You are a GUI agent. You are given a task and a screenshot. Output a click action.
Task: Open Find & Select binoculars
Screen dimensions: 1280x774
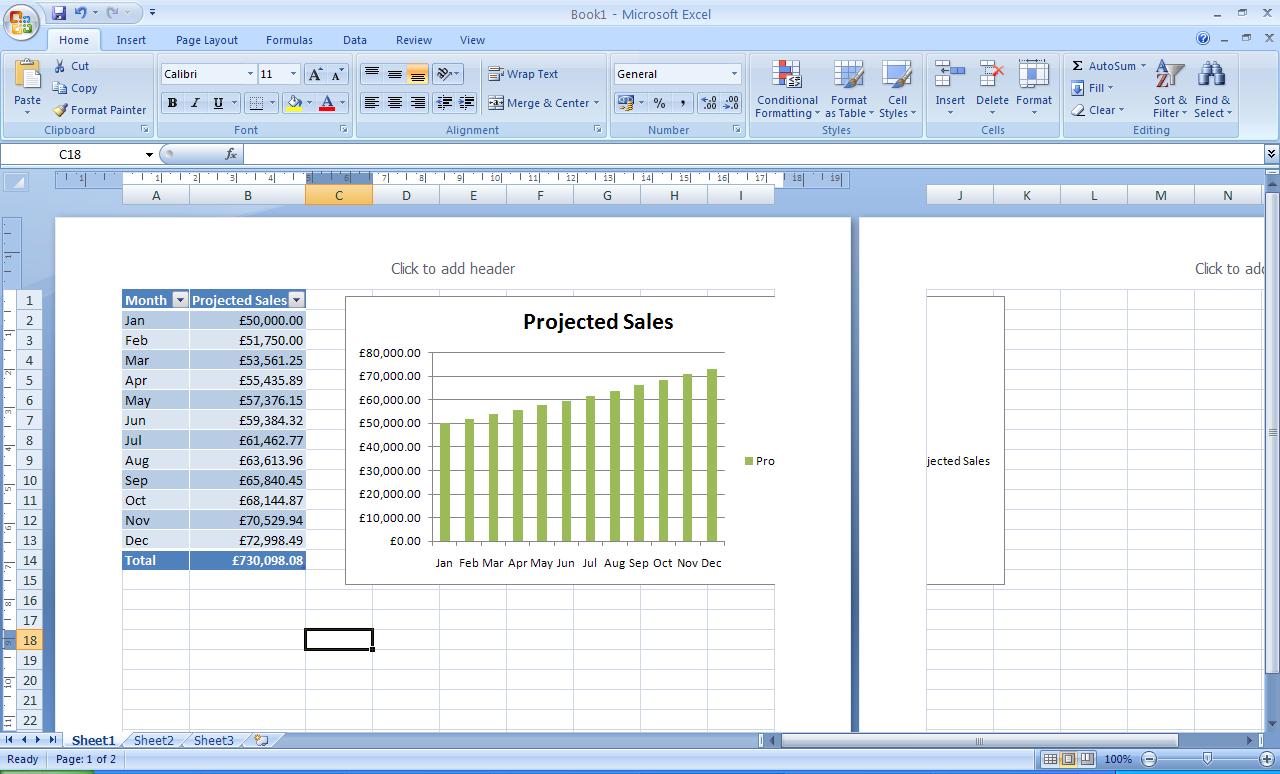point(1211,90)
